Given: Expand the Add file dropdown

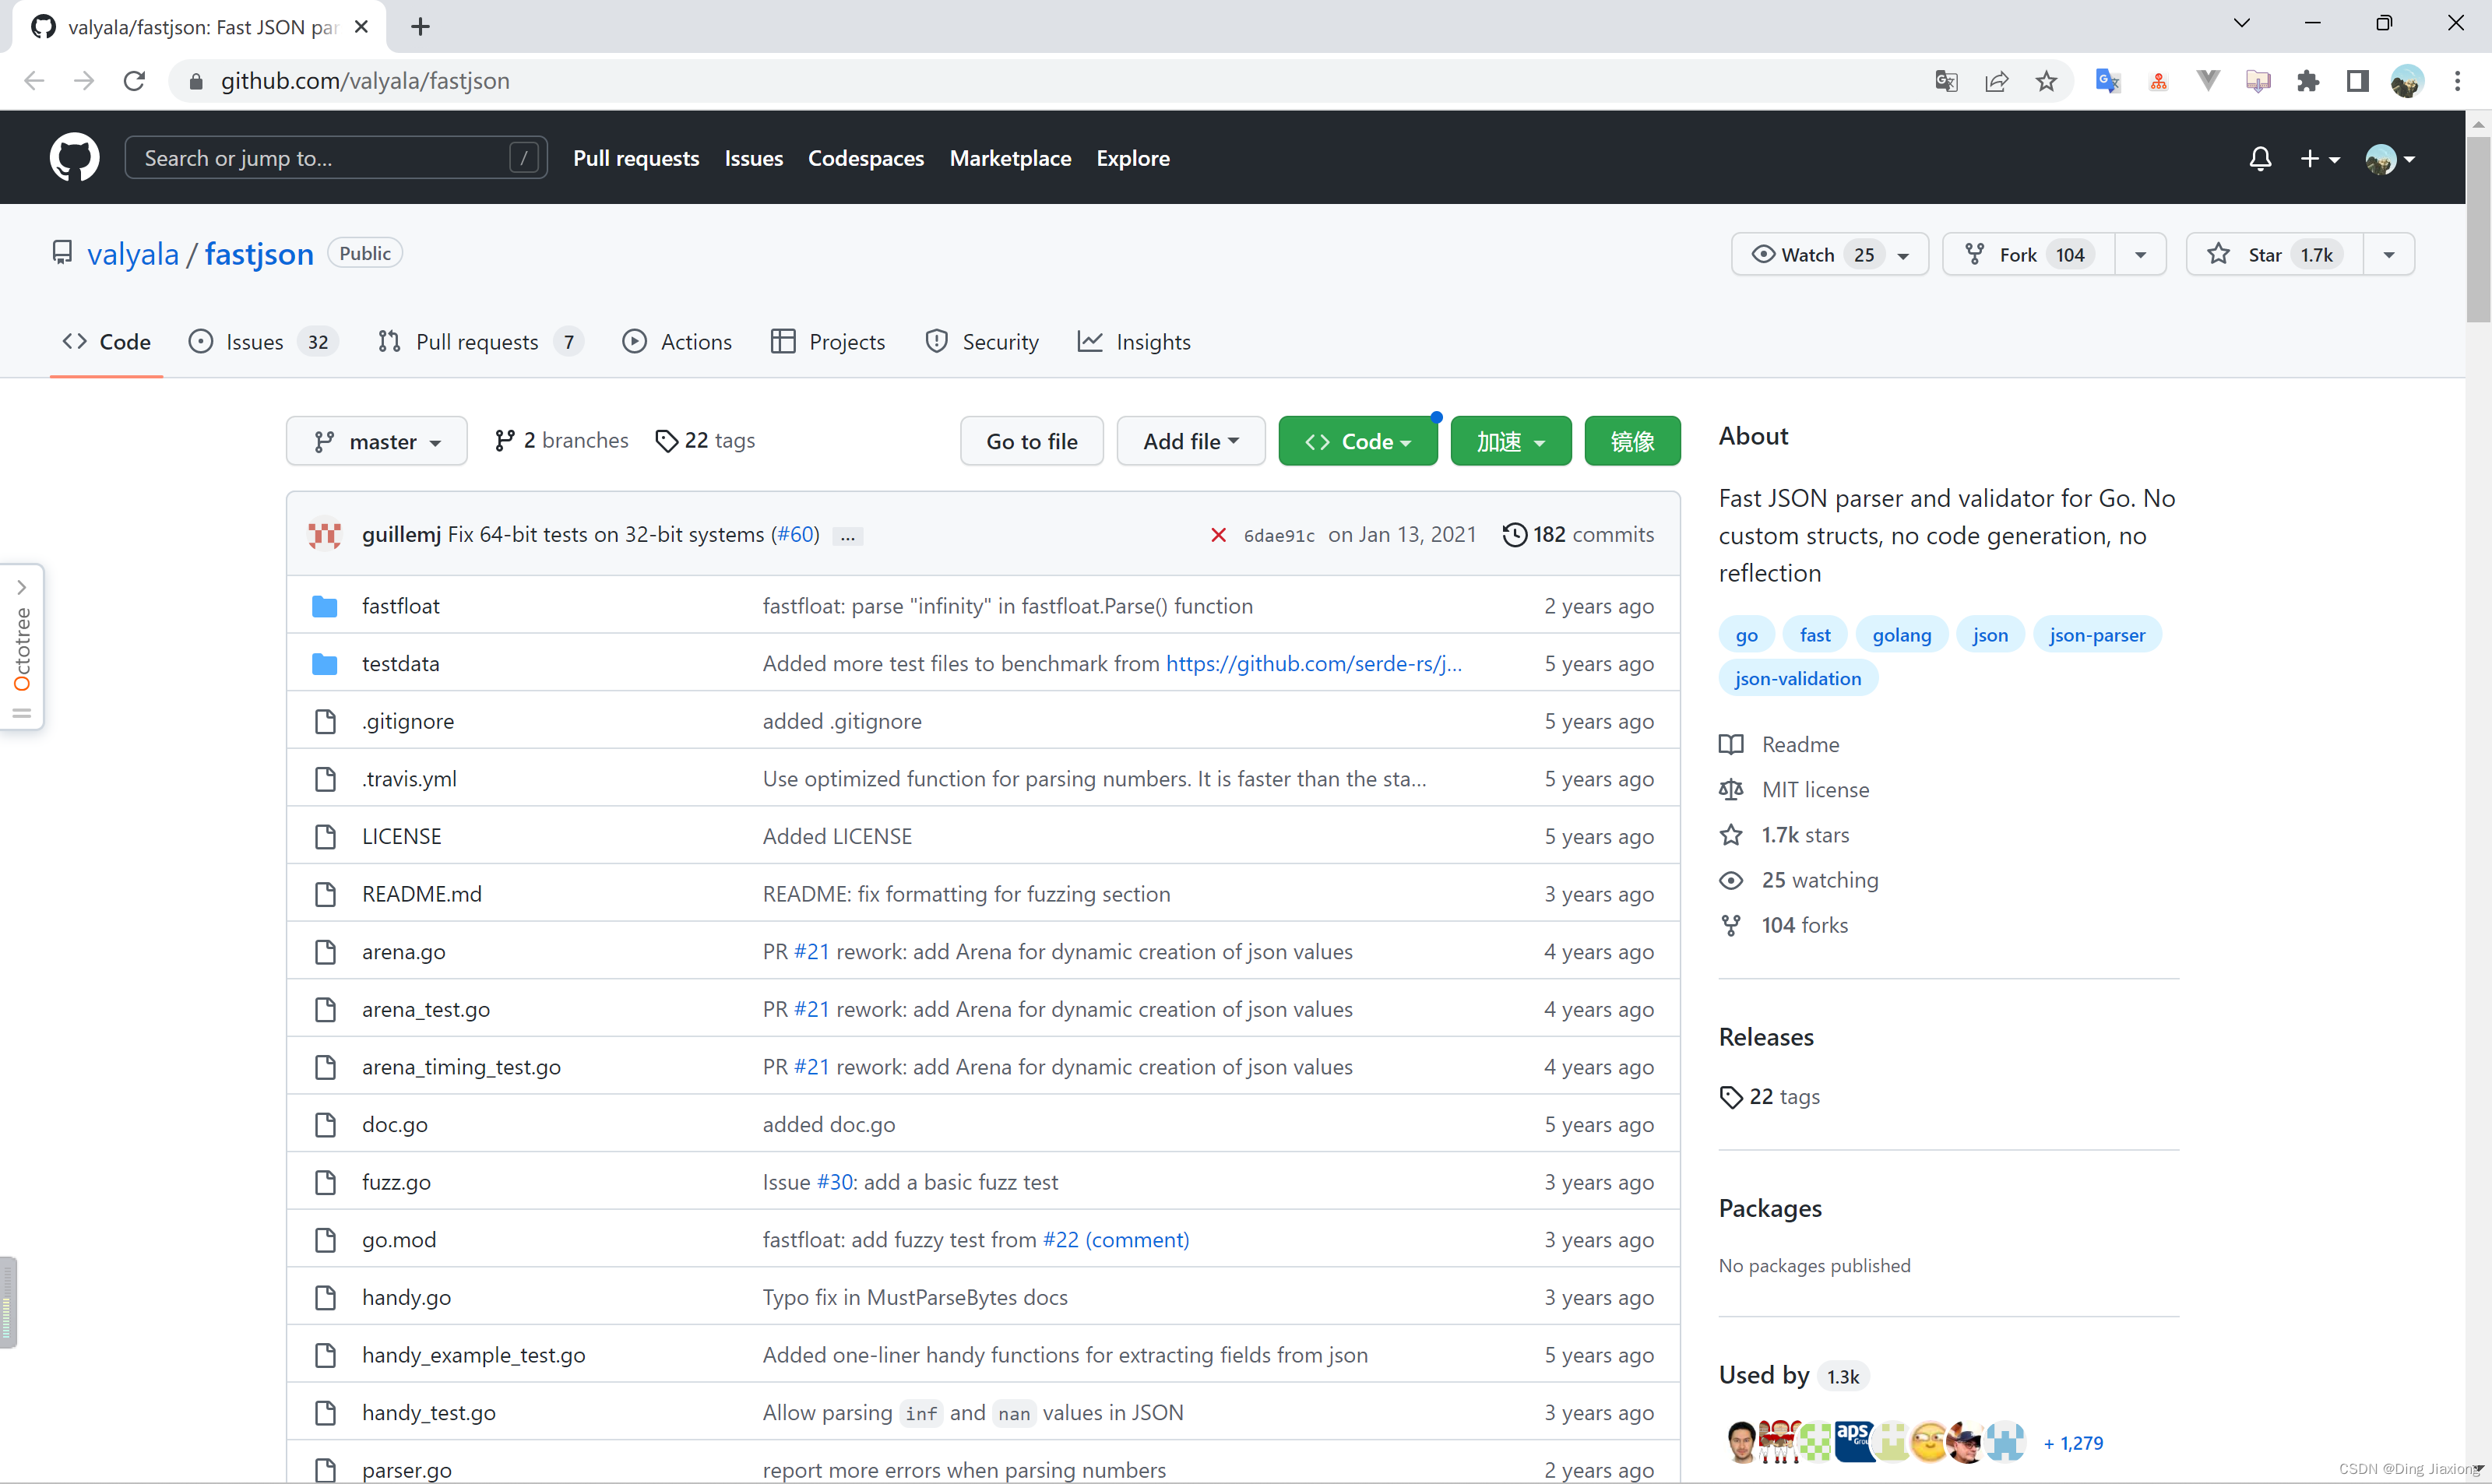Looking at the screenshot, I should click(1190, 441).
